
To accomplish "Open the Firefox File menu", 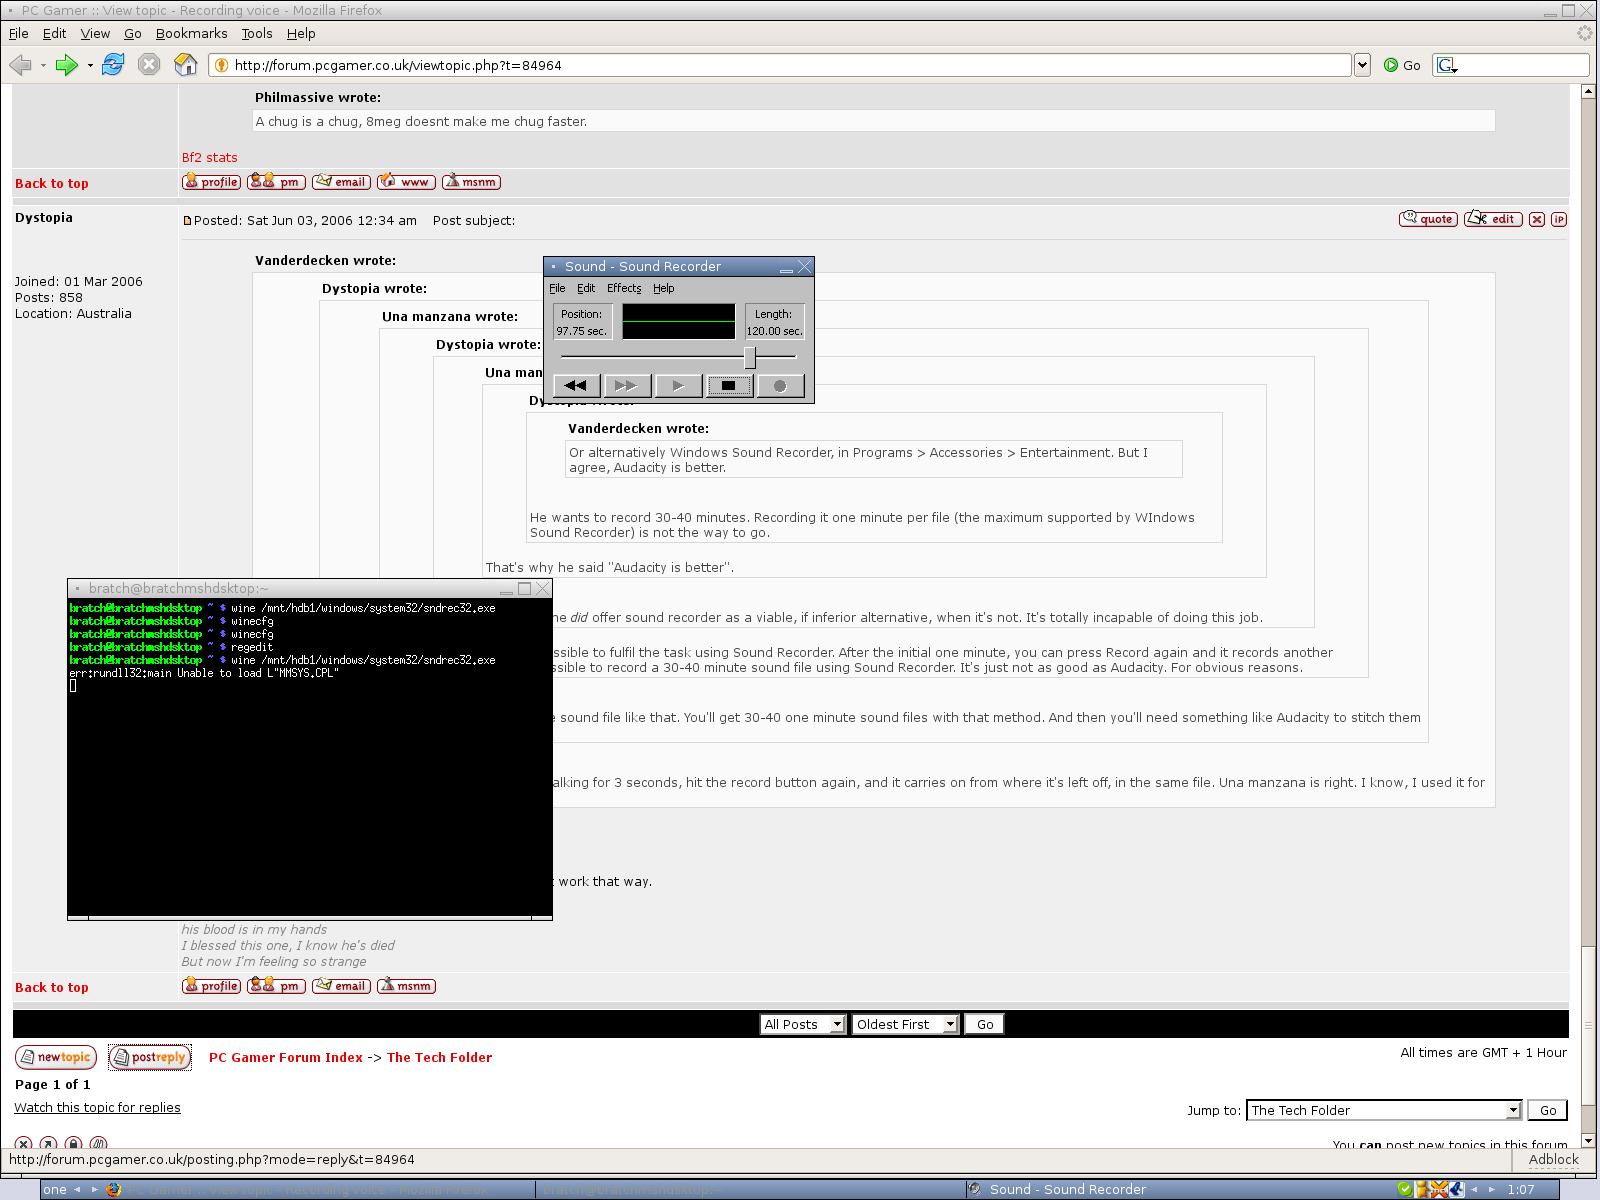I will 19,33.
